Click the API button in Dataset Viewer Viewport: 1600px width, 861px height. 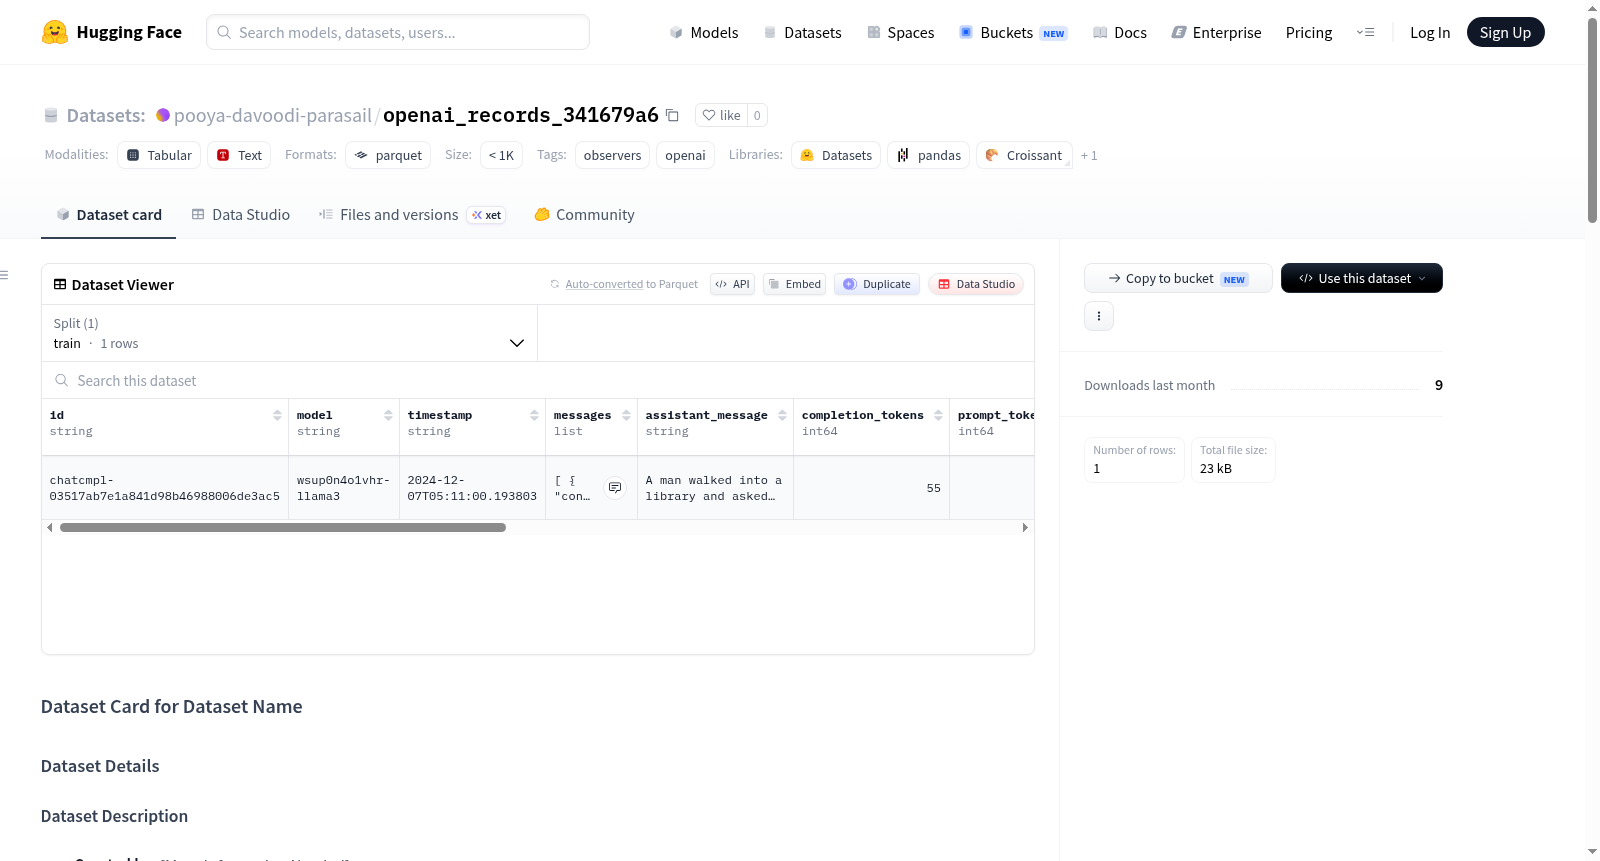click(733, 284)
